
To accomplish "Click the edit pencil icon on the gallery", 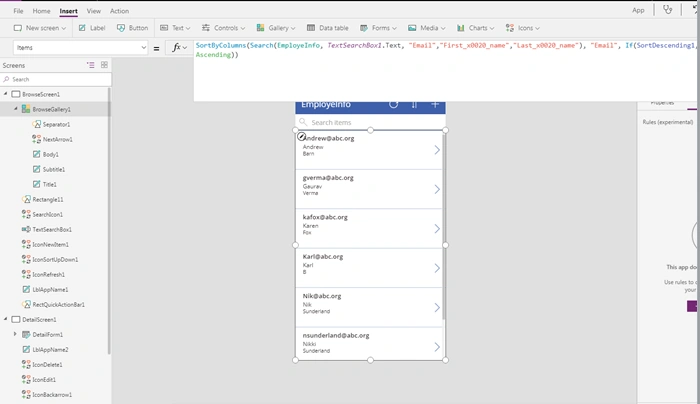I will (301, 137).
